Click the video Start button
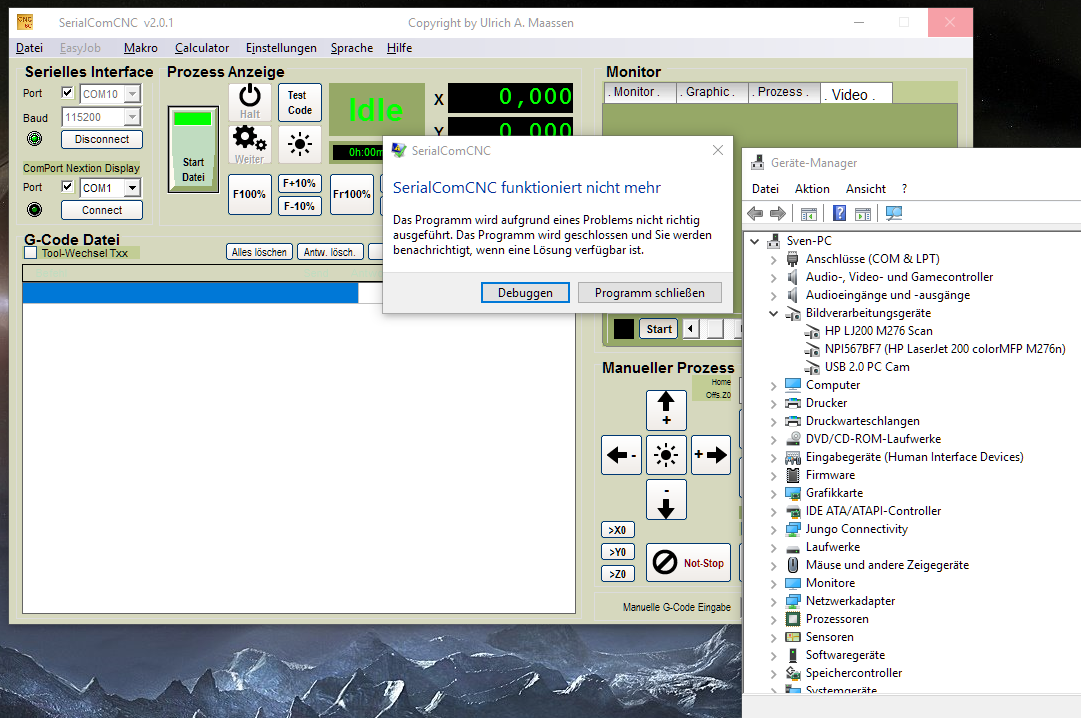This screenshot has height=718, width=1081. [x=658, y=329]
